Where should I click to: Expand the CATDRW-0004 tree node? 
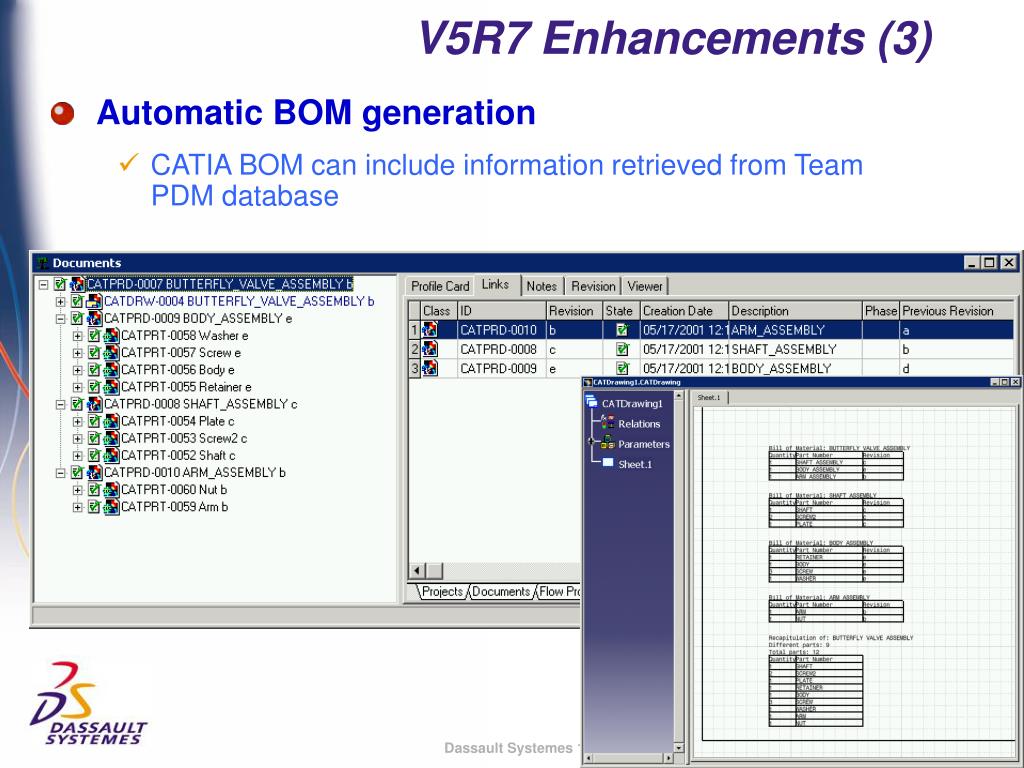(60, 302)
